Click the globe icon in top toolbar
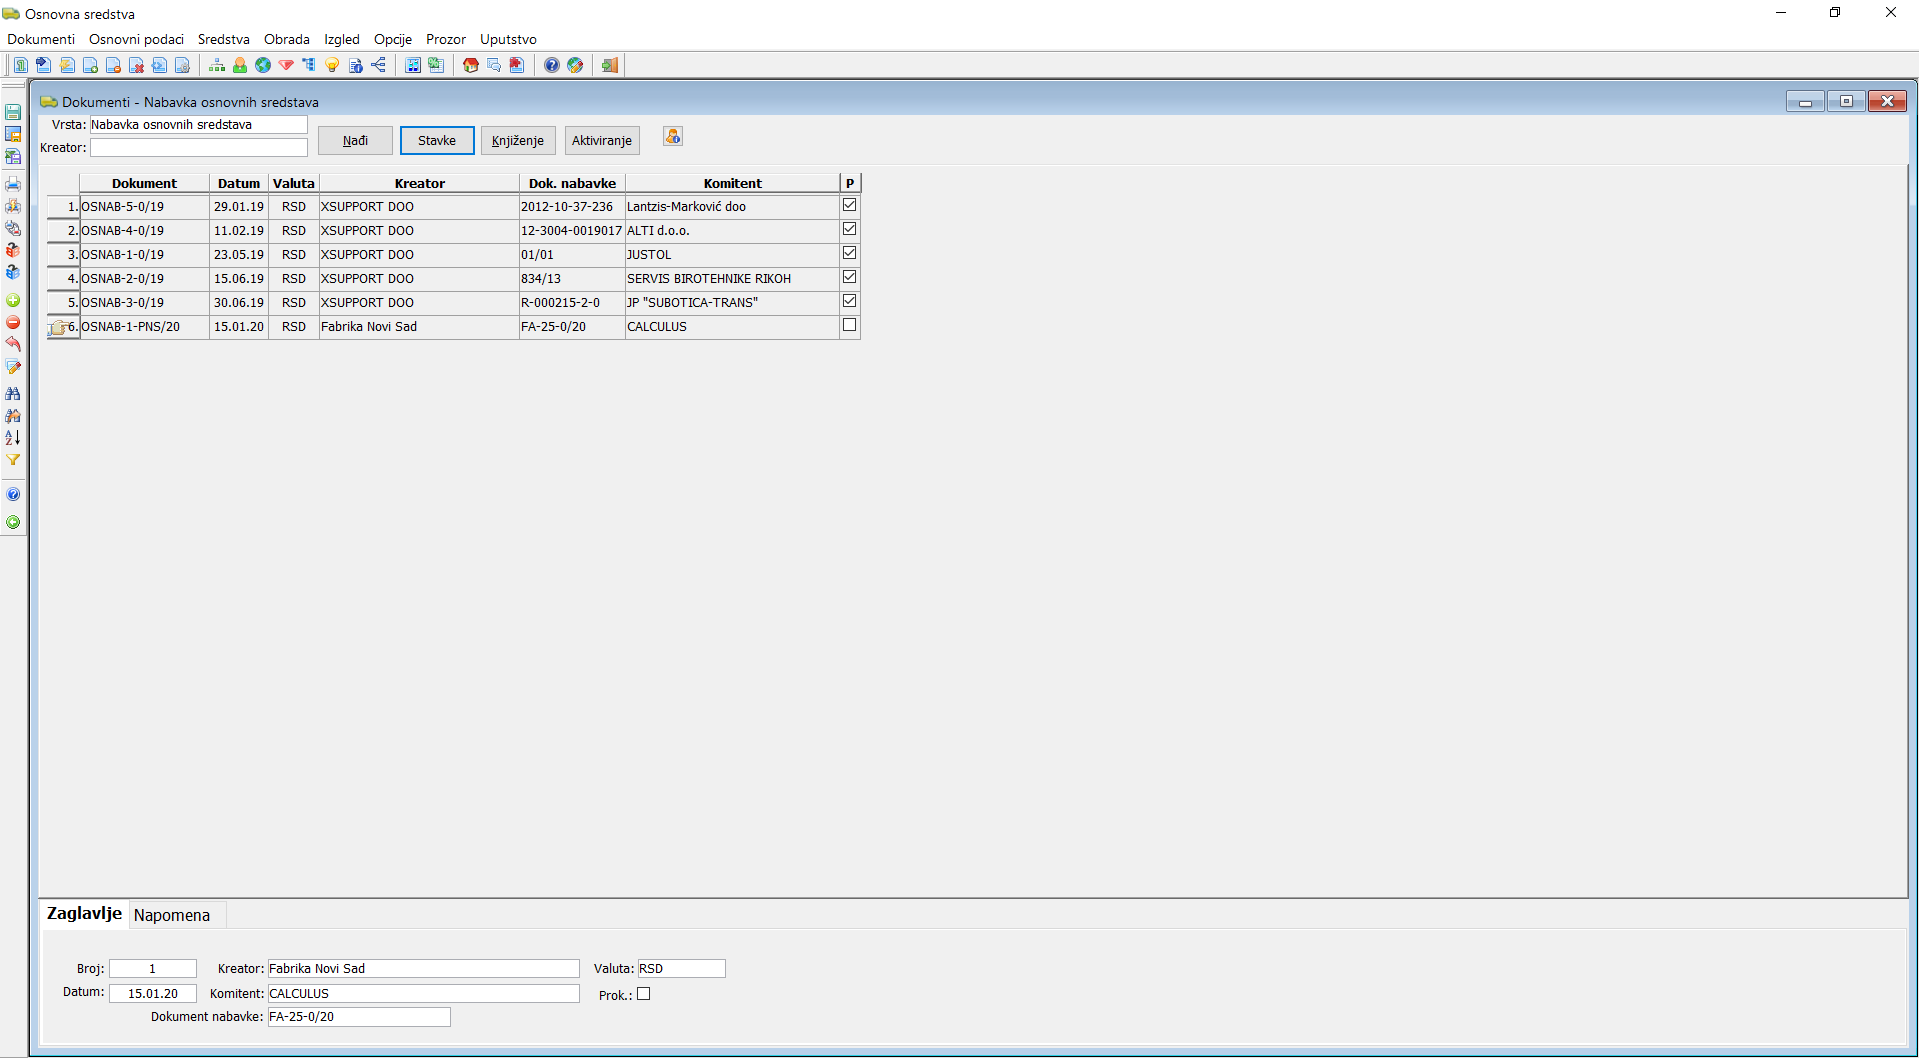The height and width of the screenshot is (1058, 1919). click(x=263, y=66)
